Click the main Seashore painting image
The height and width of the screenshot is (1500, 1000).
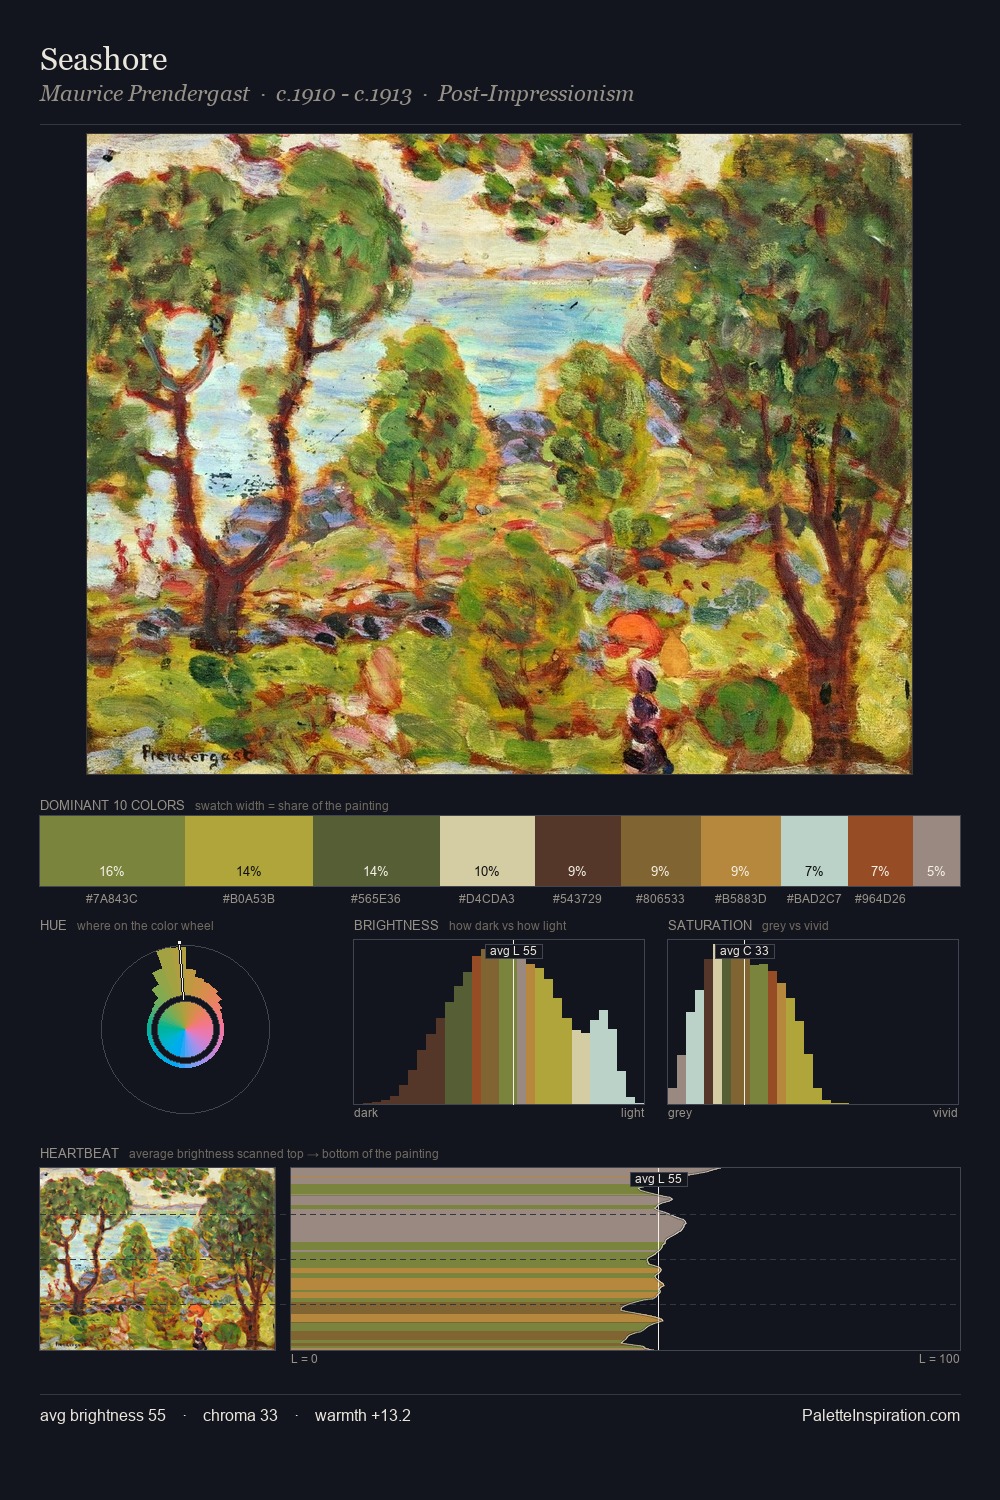tap(499, 454)
